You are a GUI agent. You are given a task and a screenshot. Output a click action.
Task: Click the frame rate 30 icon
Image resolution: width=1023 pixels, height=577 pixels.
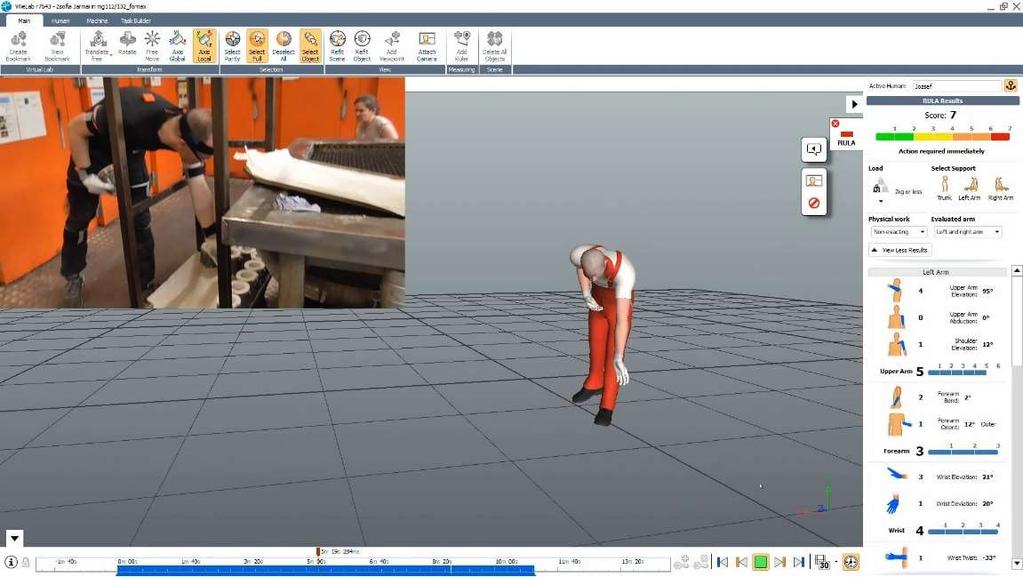point(822,562)
